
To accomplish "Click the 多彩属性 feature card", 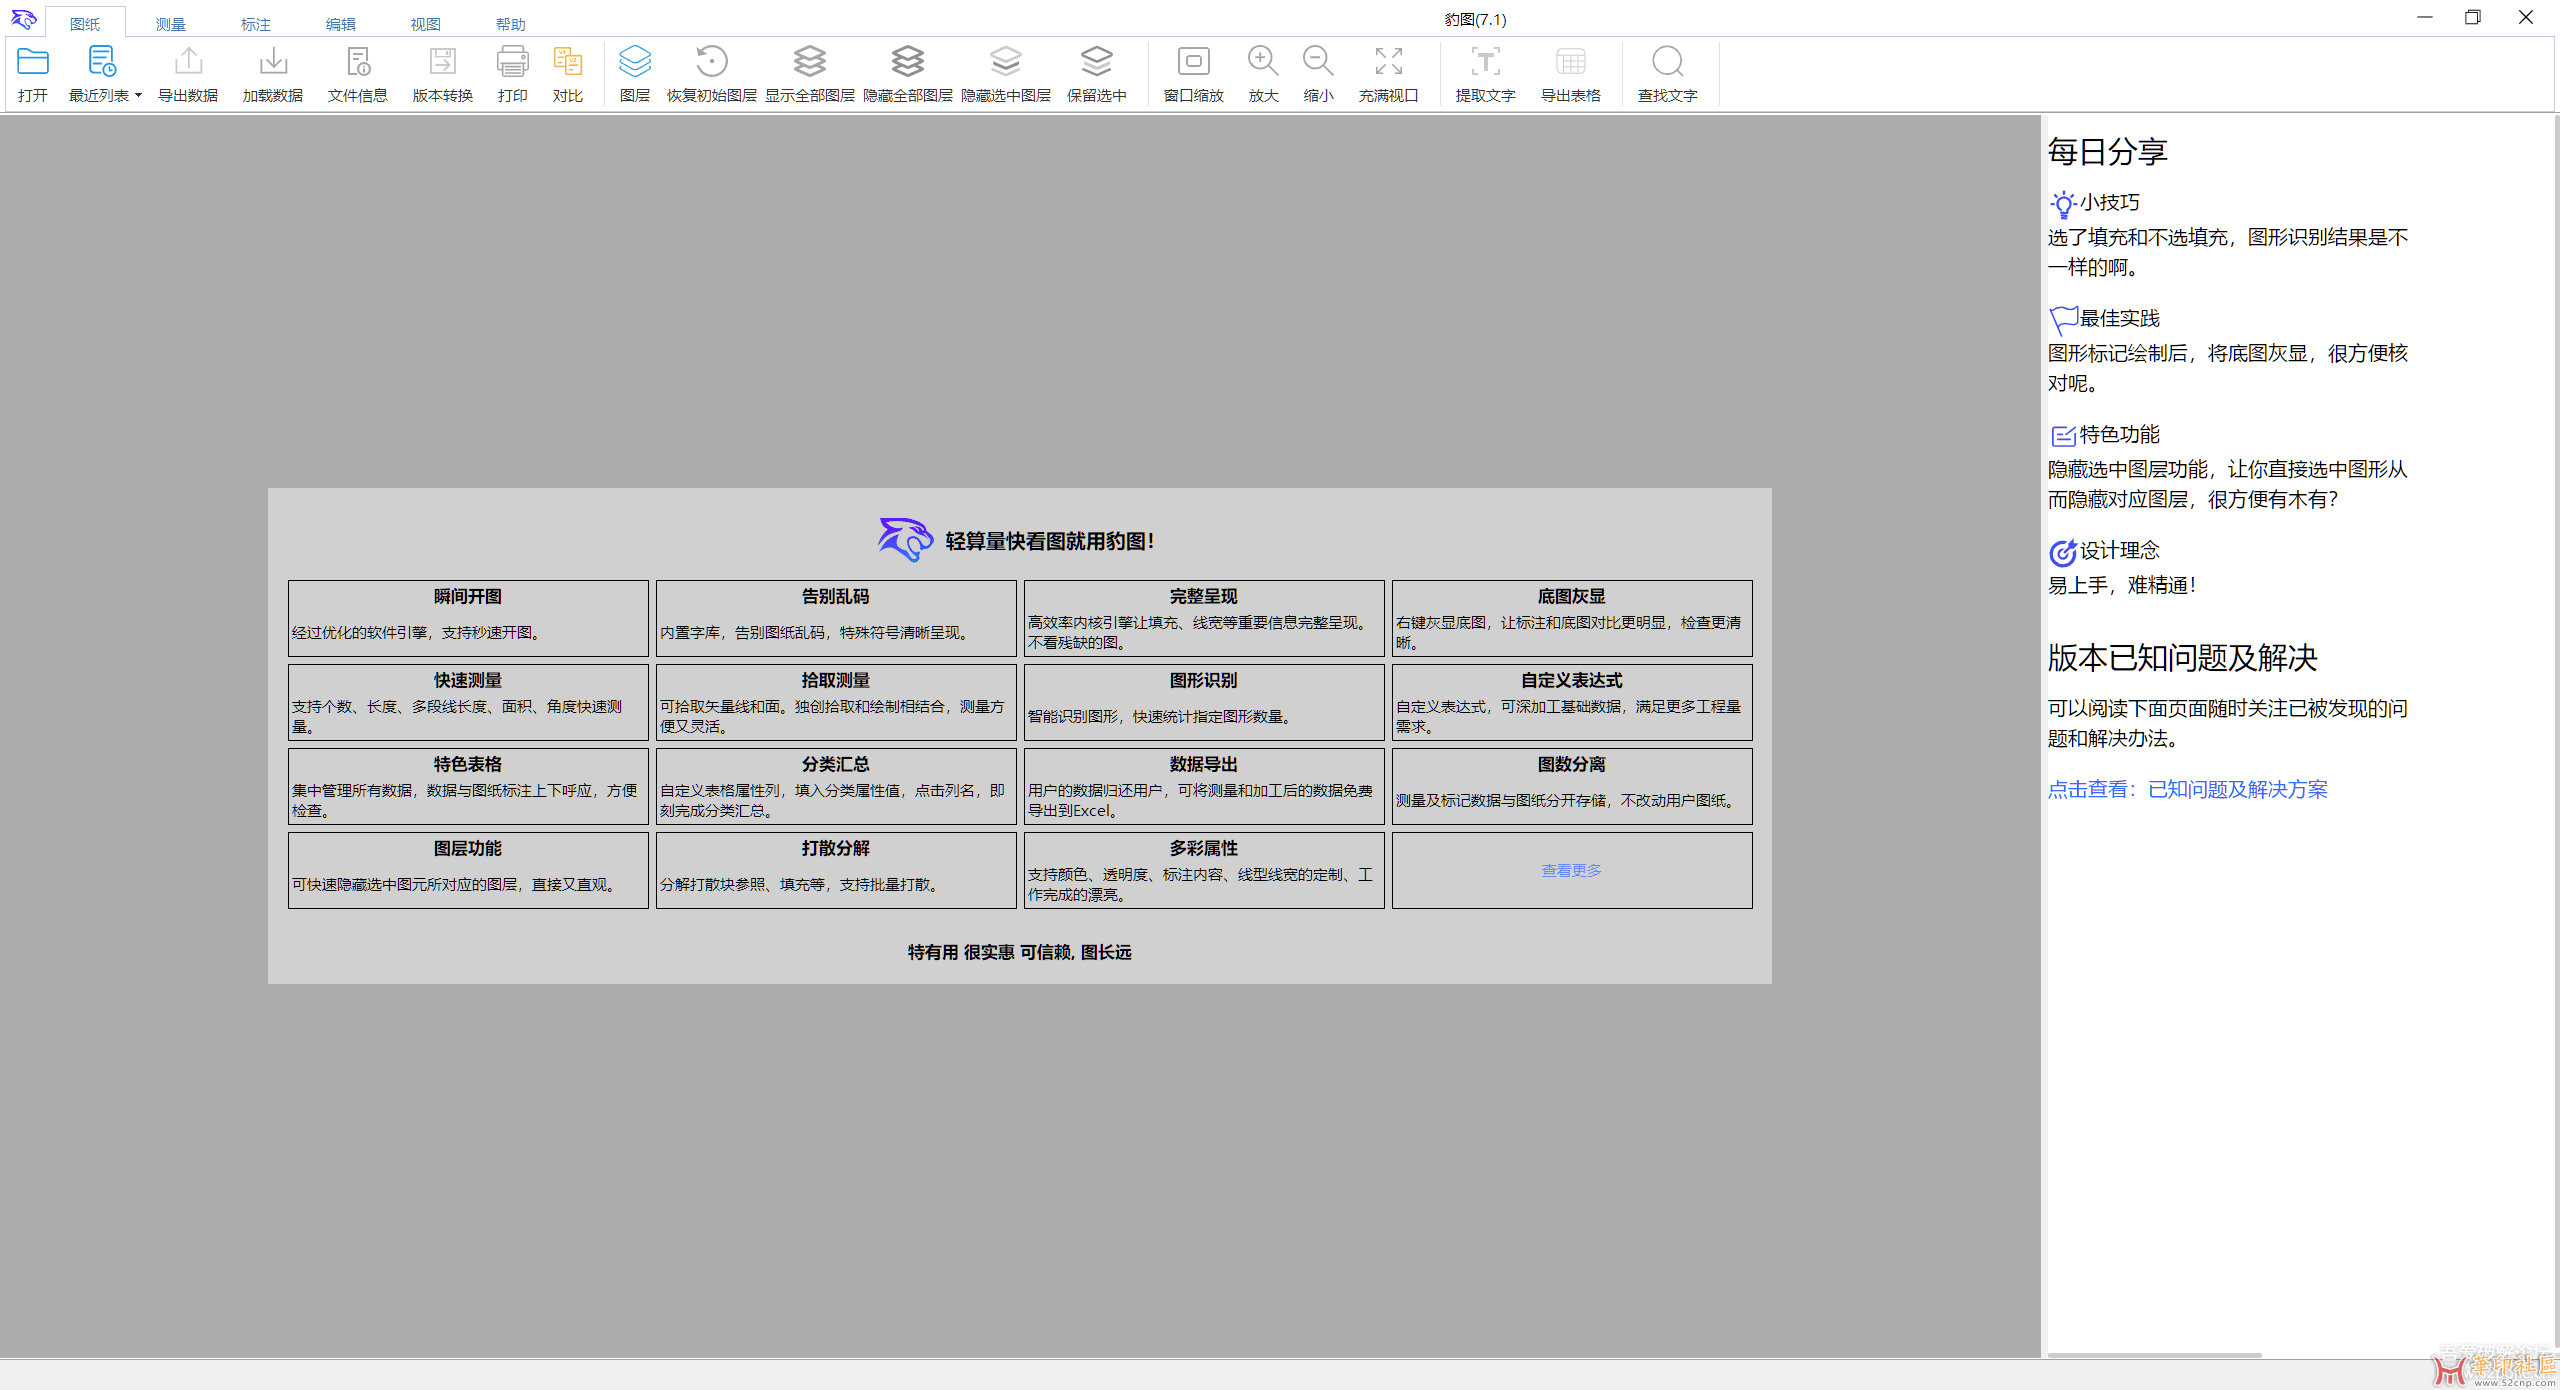I will (x=1204, y=870).
